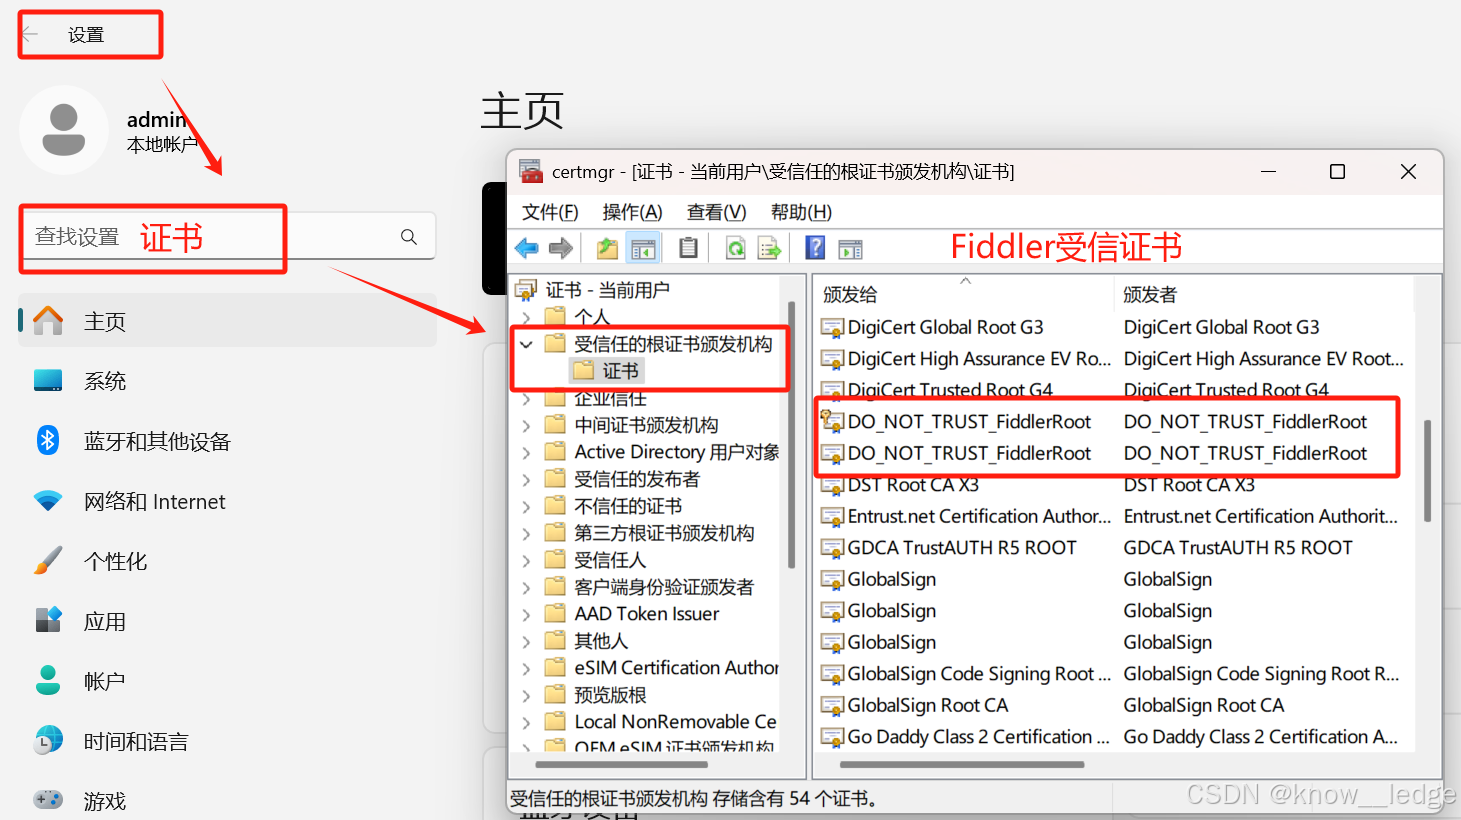Click the magnifier icon in settings search
Screen dimensions: 1461x820
[x=409, y=237]
